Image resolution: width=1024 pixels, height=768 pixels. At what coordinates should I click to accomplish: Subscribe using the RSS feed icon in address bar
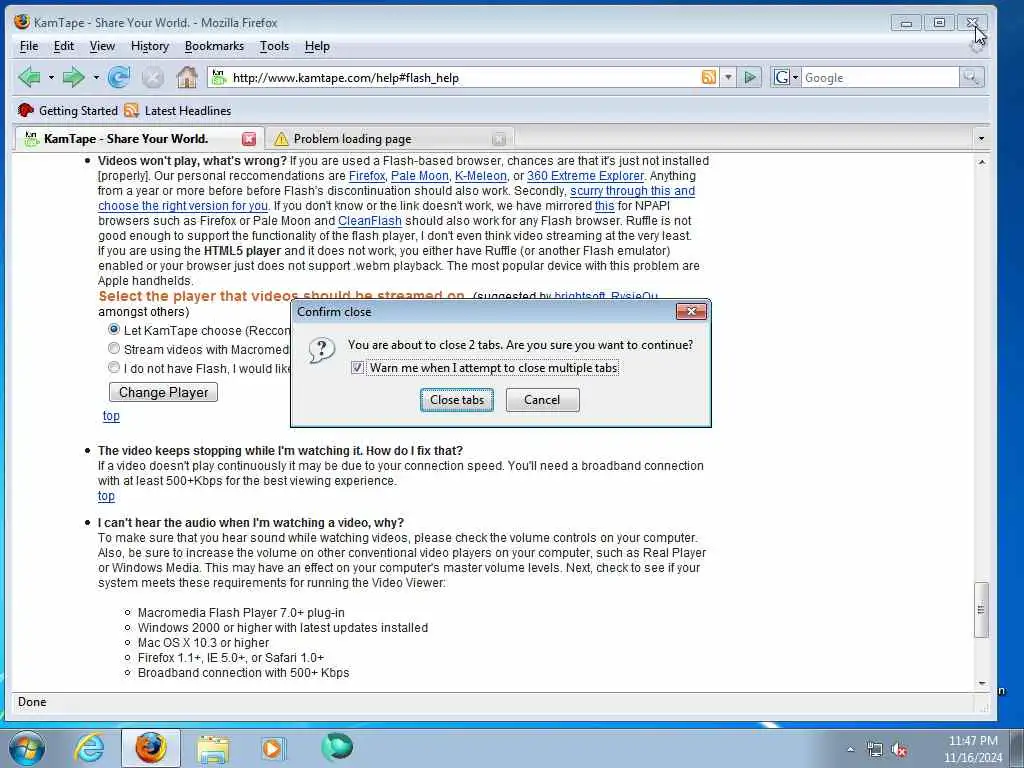tap(709, 77)
